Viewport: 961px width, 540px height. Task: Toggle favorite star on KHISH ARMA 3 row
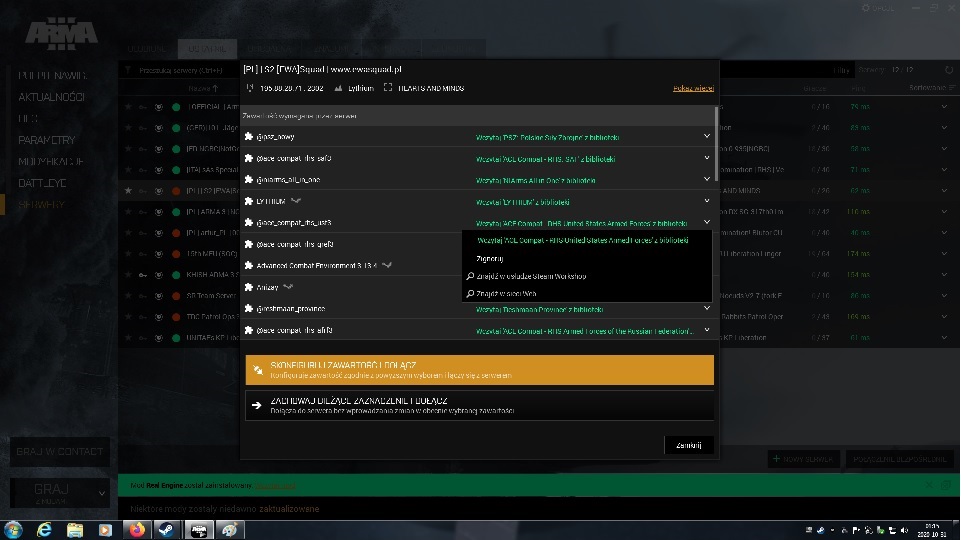click(x=128, y=275)
